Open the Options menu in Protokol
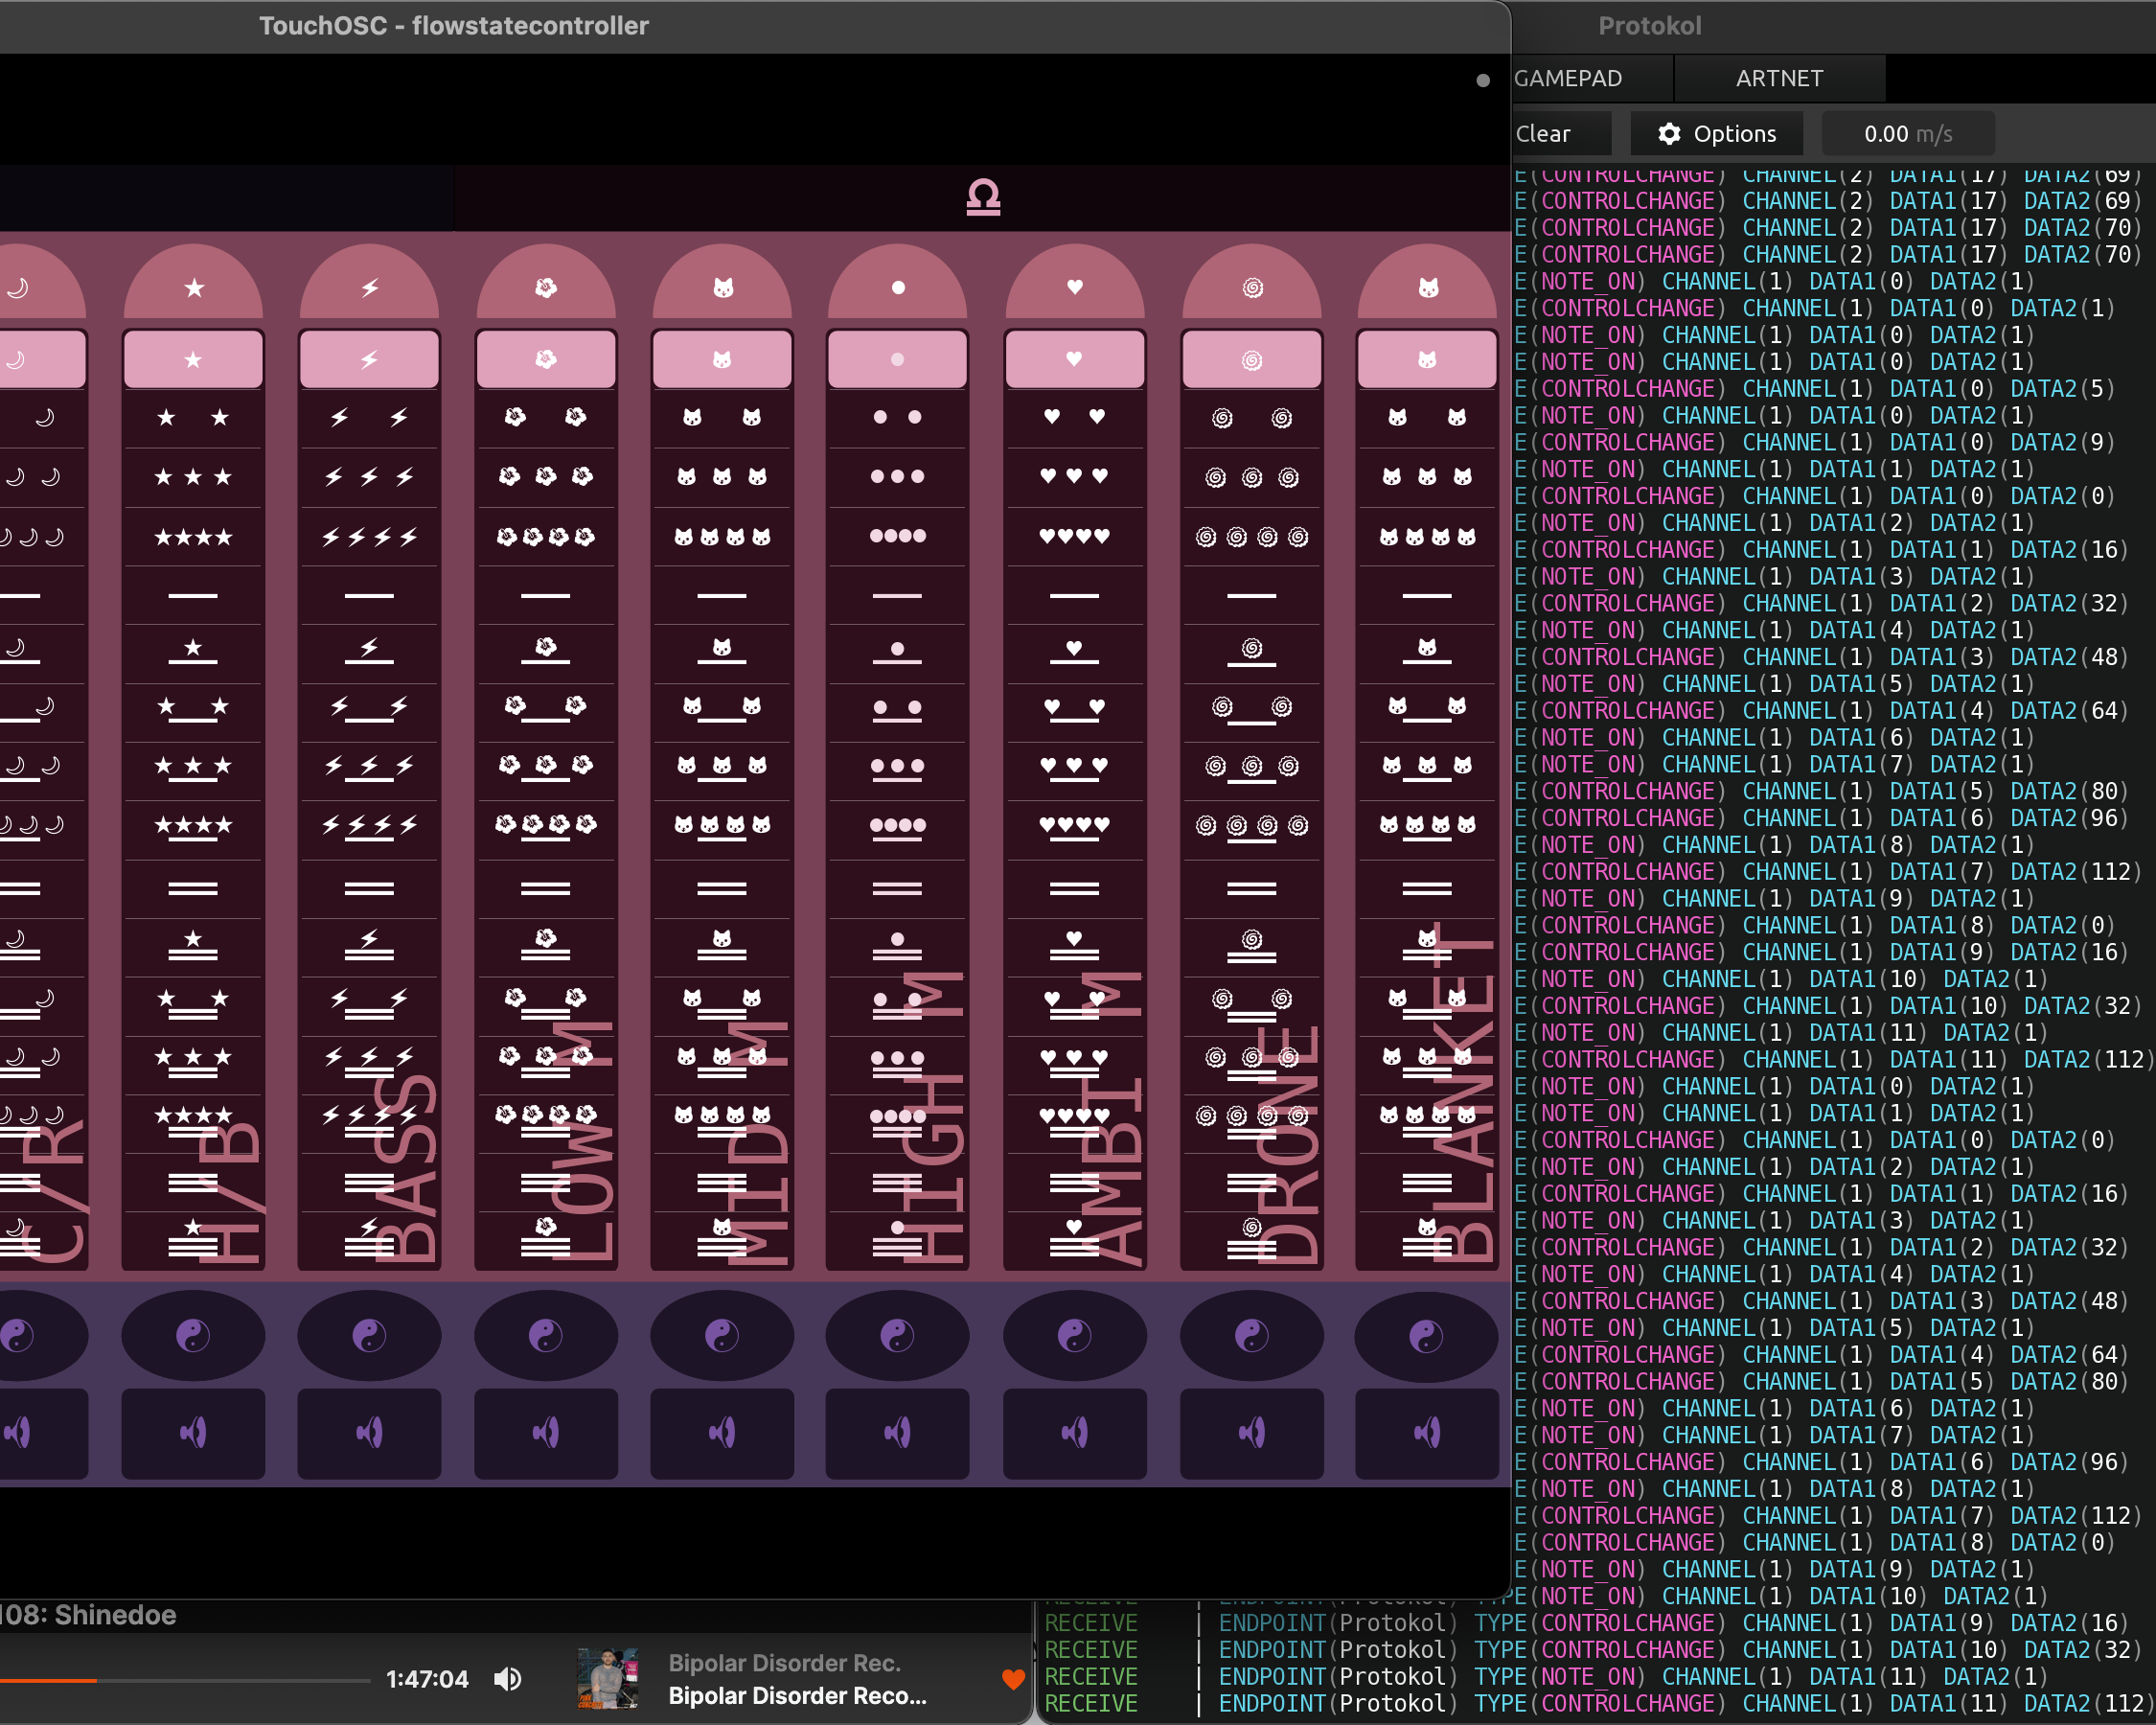 (x=1716, y=133)
